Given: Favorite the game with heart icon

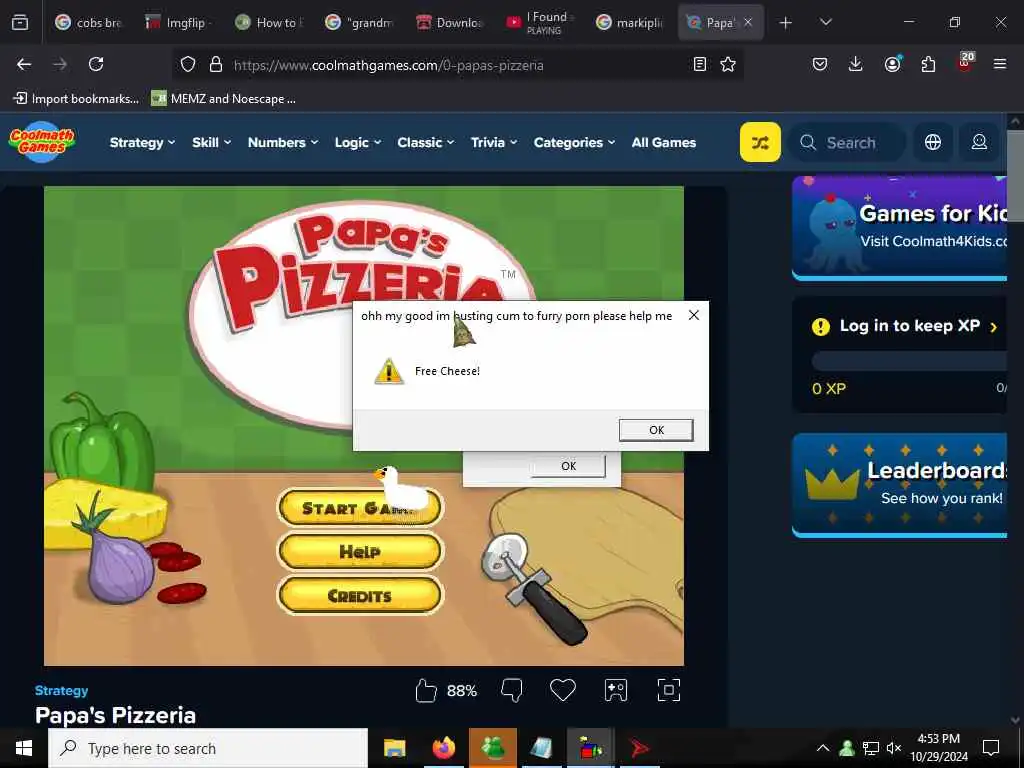Looking at the screenshot, I should pyautogui.click(x=562, y=690).
